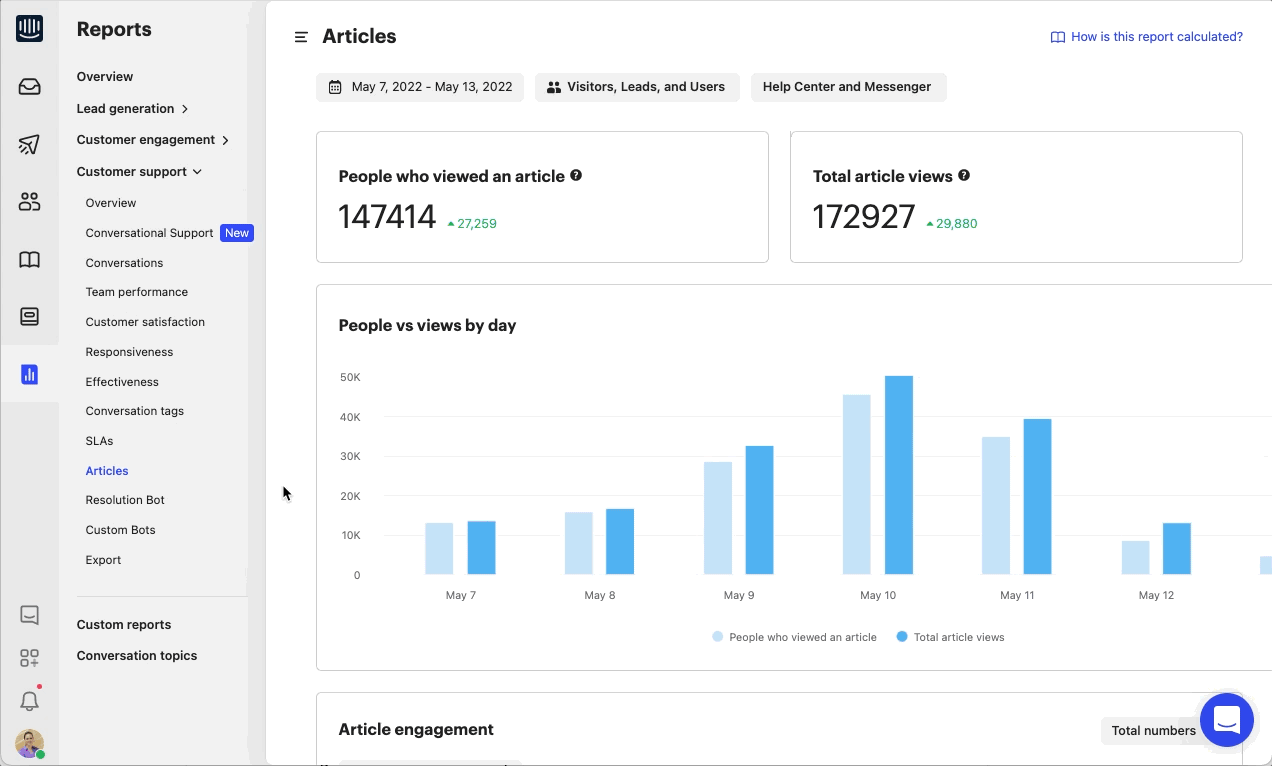Screen dimensions: 1272x766
Task: Open the Team performance report
Action: (137, 292)
